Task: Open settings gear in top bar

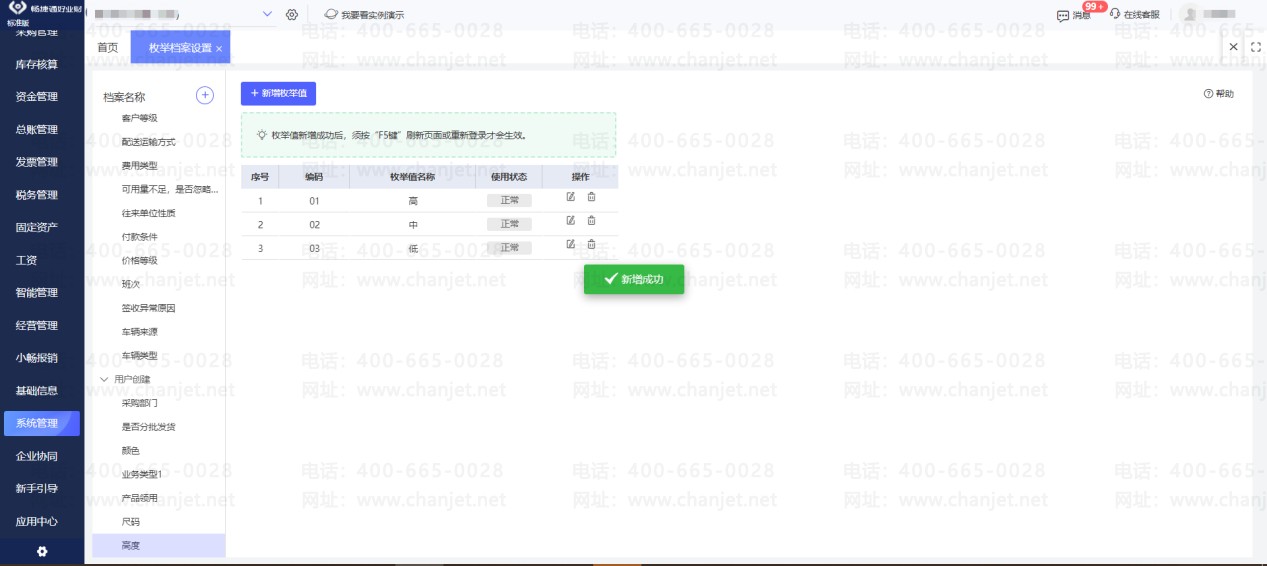Action: [292, 15]
